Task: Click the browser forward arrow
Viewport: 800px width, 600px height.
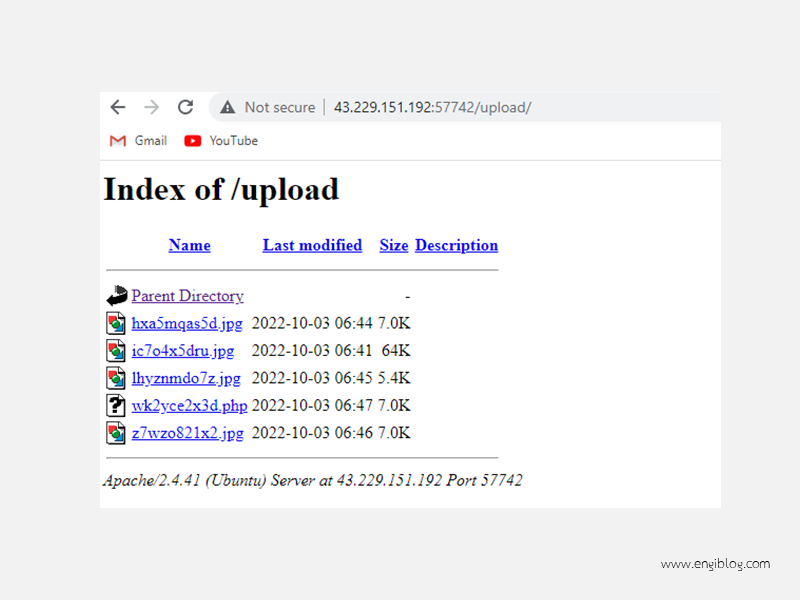Action: [x=152, y=107]
